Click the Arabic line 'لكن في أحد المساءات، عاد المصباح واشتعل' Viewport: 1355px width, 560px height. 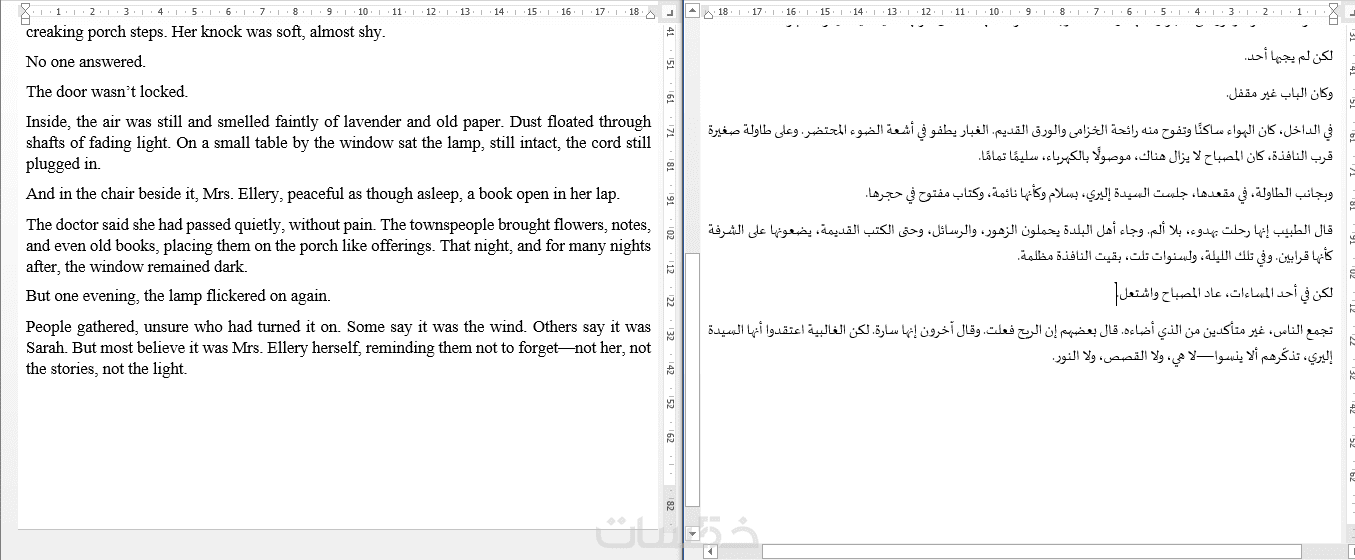click(x=1226, y=293)
